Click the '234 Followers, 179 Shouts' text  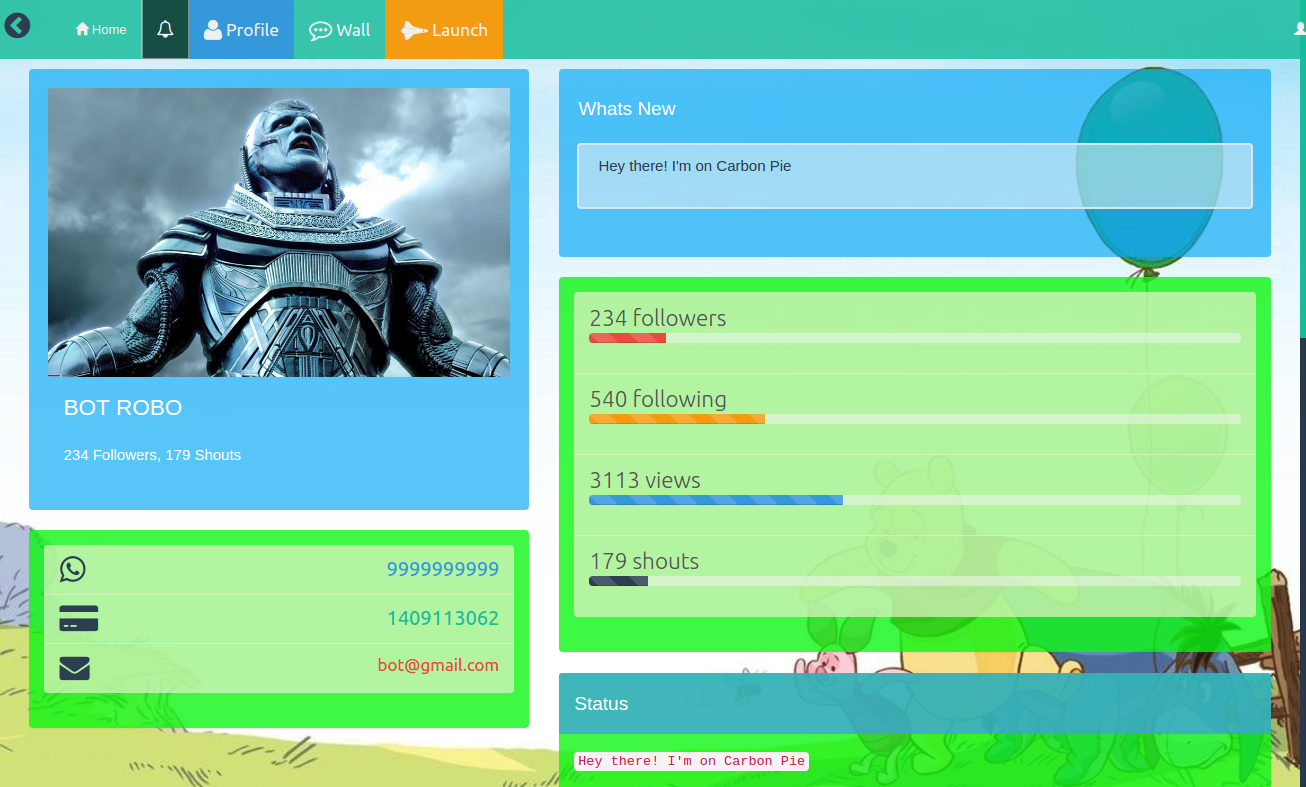[x=152, y=455]
